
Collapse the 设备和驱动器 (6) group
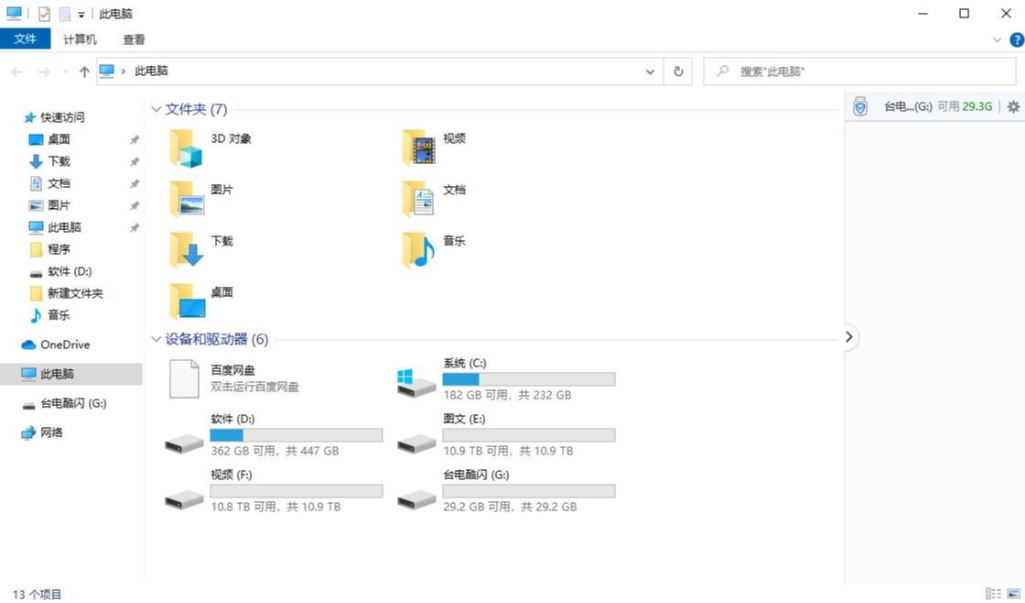coord(156,340)
